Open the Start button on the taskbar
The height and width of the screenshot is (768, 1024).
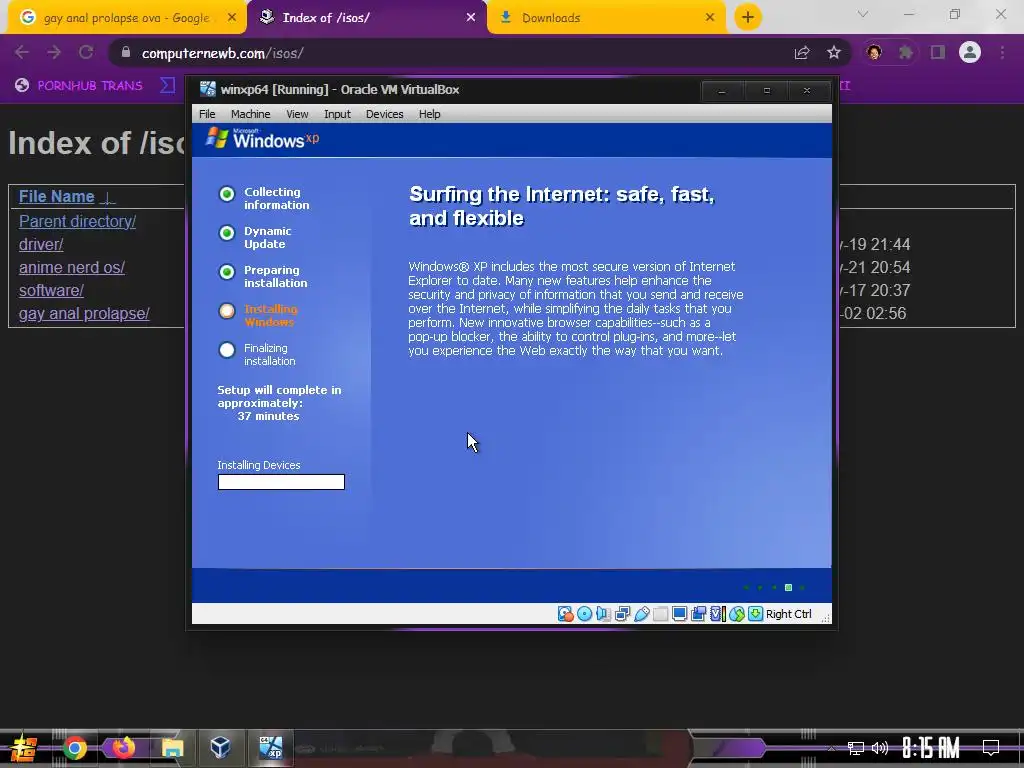24,748
